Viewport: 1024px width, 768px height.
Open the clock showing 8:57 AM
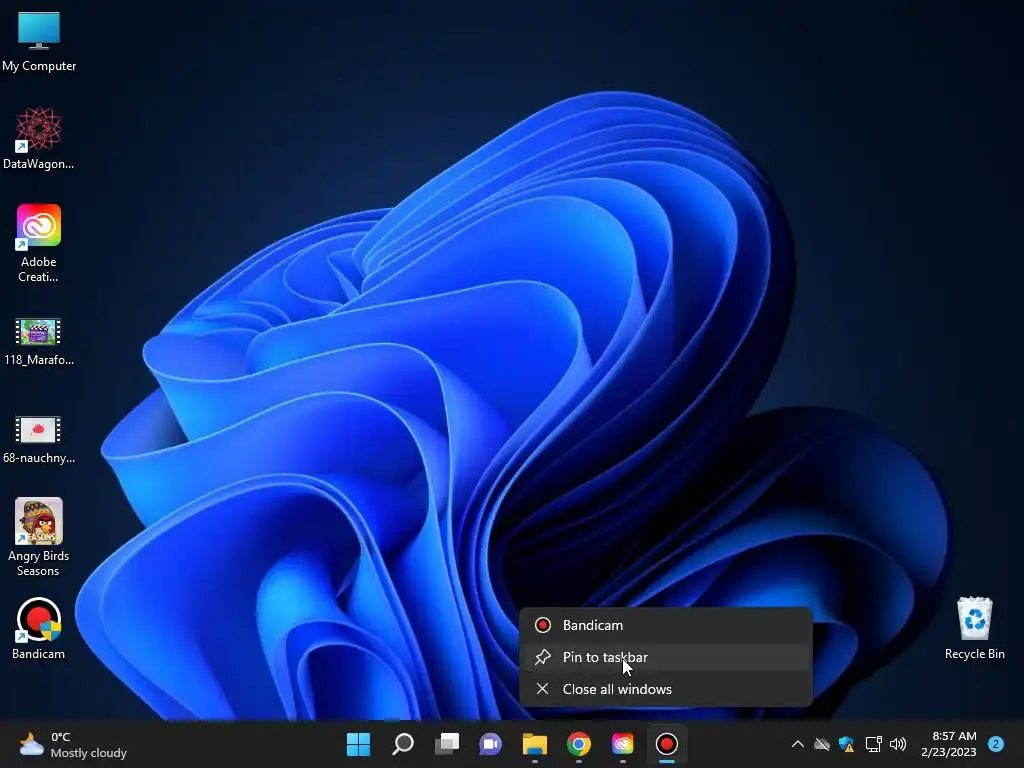click(949, 744)
